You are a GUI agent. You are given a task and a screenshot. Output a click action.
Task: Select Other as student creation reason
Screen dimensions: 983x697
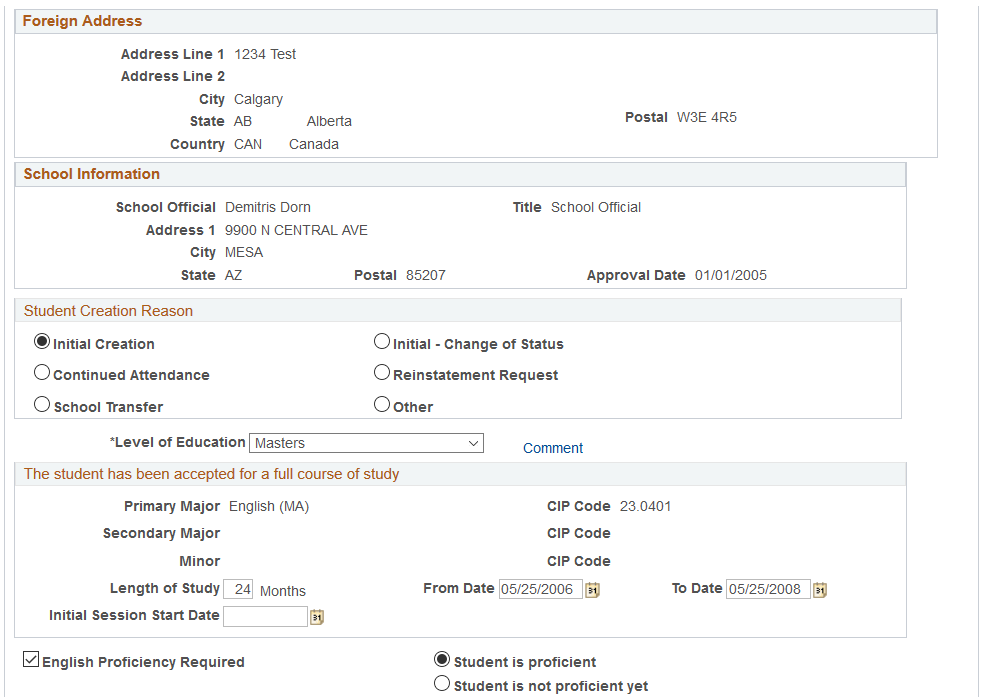(382, 404)
